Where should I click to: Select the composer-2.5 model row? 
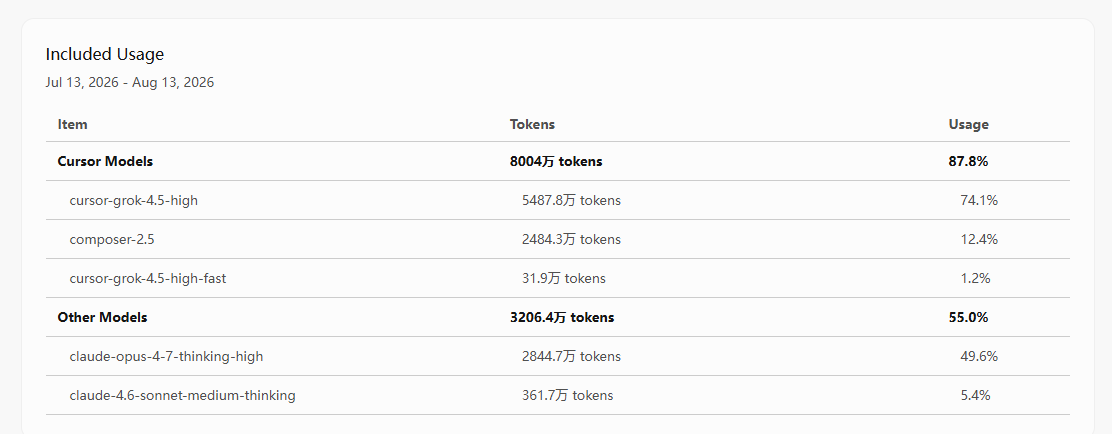[557, 240]
